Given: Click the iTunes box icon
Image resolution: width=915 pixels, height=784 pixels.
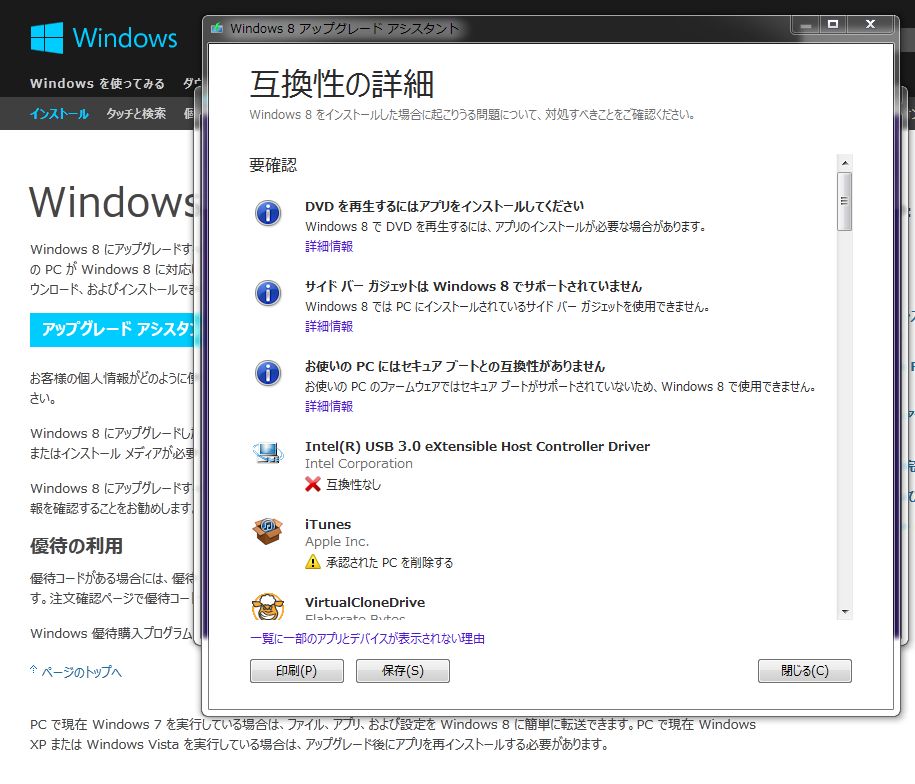Looking at the screenshot, I should pos(268,531).
